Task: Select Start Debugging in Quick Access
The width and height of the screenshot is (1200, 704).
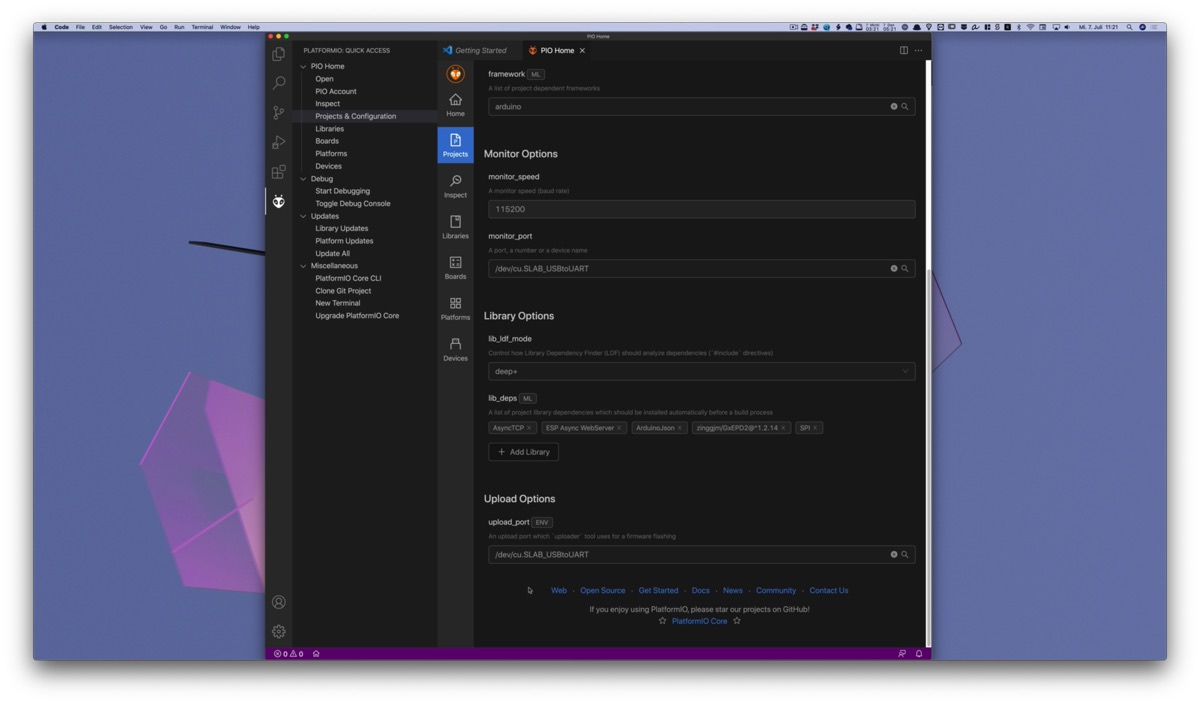Action: 343,191
